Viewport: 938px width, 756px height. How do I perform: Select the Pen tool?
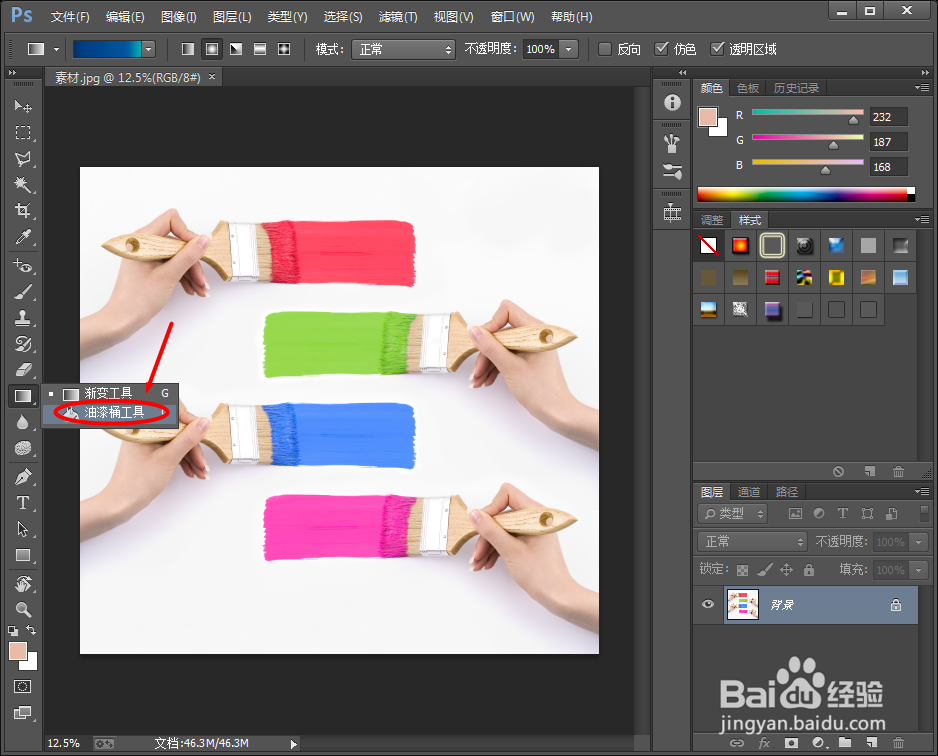(23, 477)
